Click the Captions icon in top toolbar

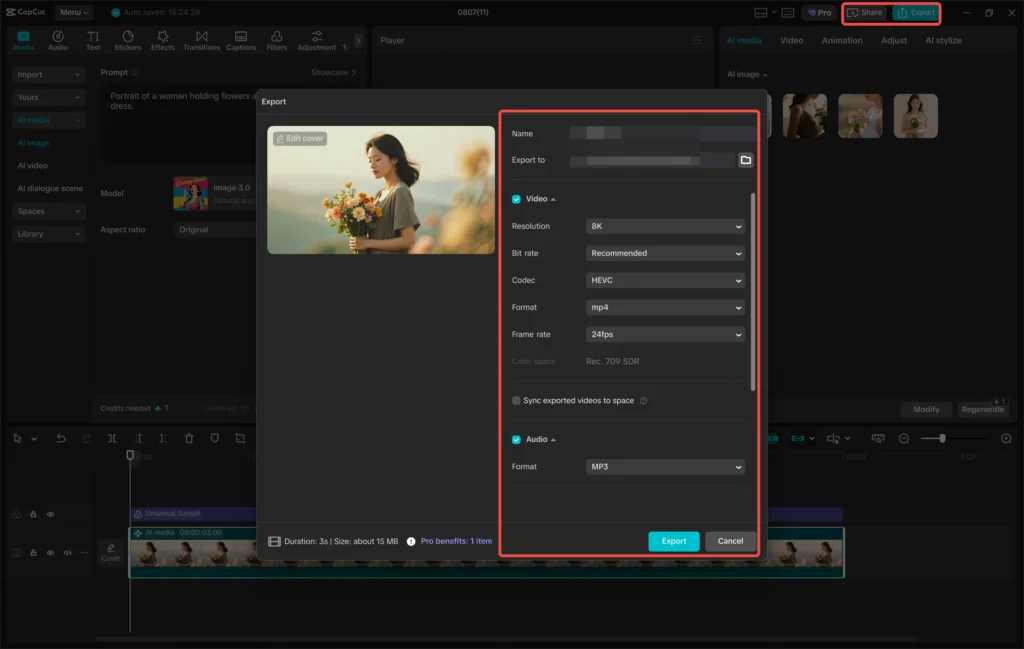pos(241,40)
